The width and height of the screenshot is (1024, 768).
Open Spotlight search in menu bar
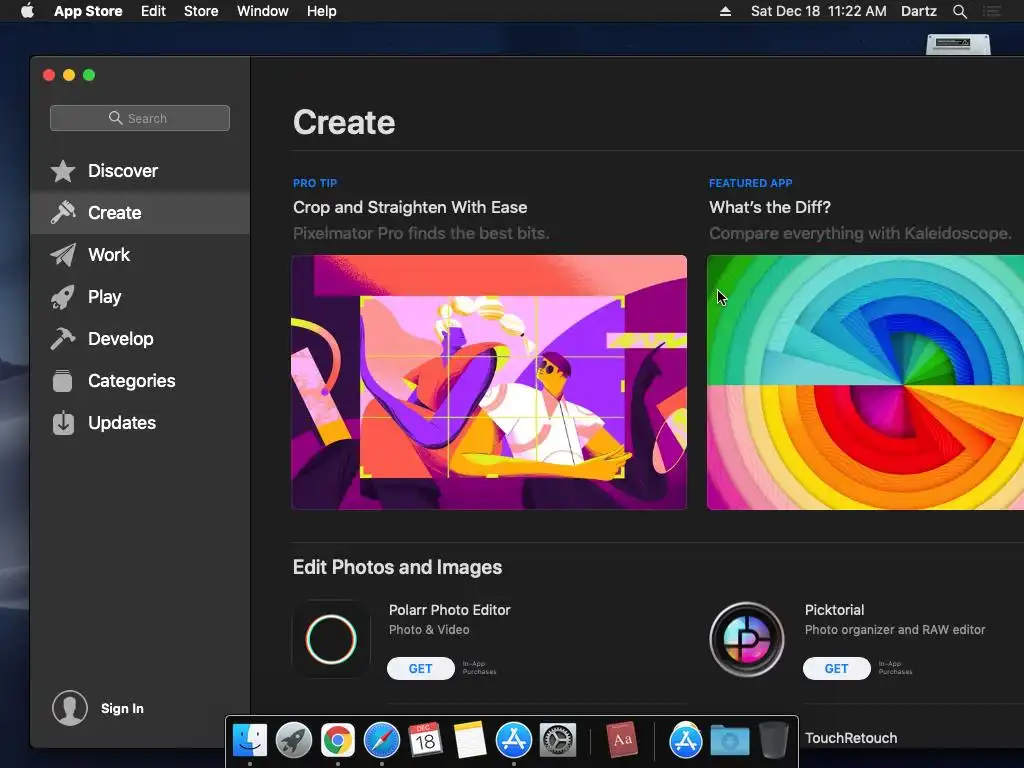click(959, 11)
